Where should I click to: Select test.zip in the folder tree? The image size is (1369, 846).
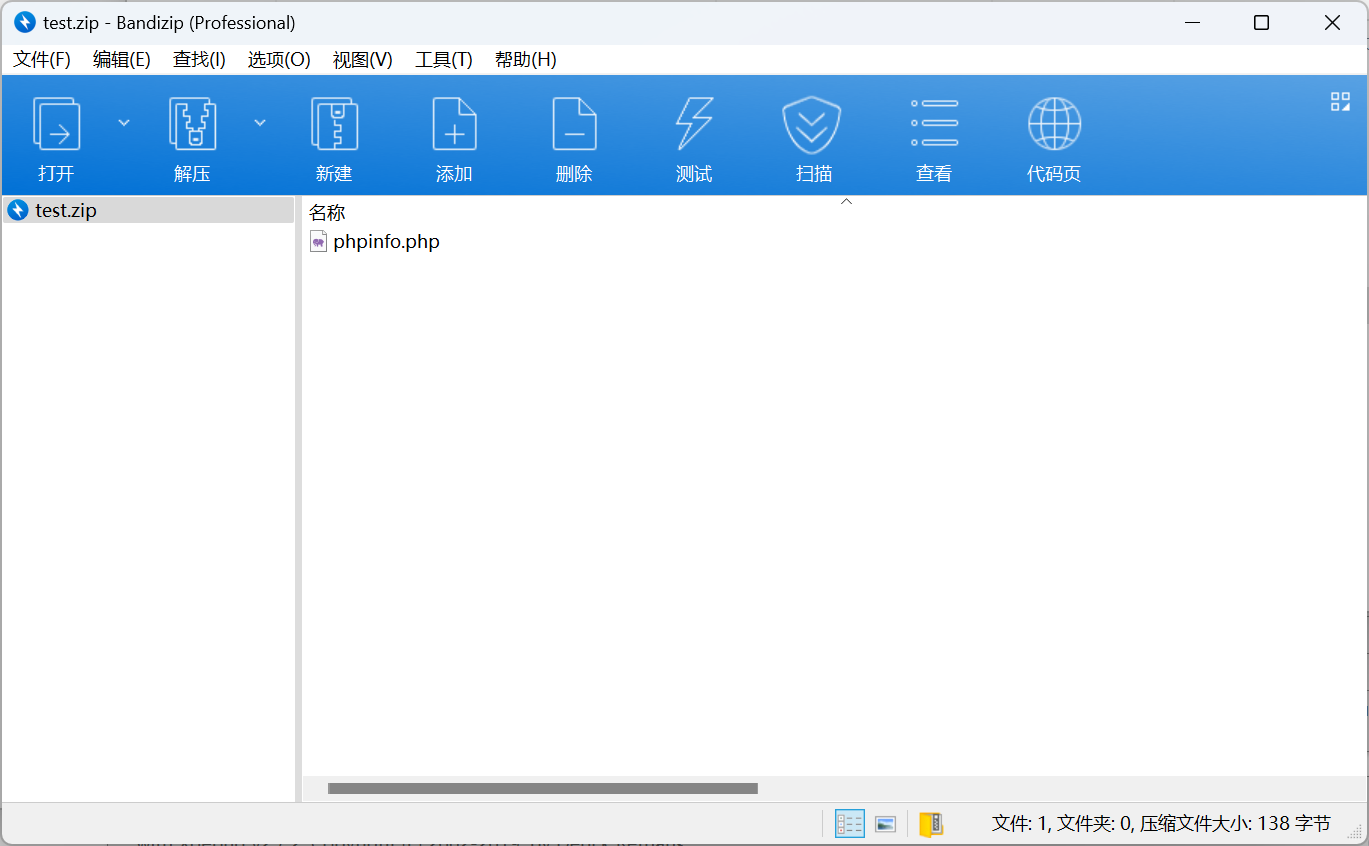click(149, 210)
